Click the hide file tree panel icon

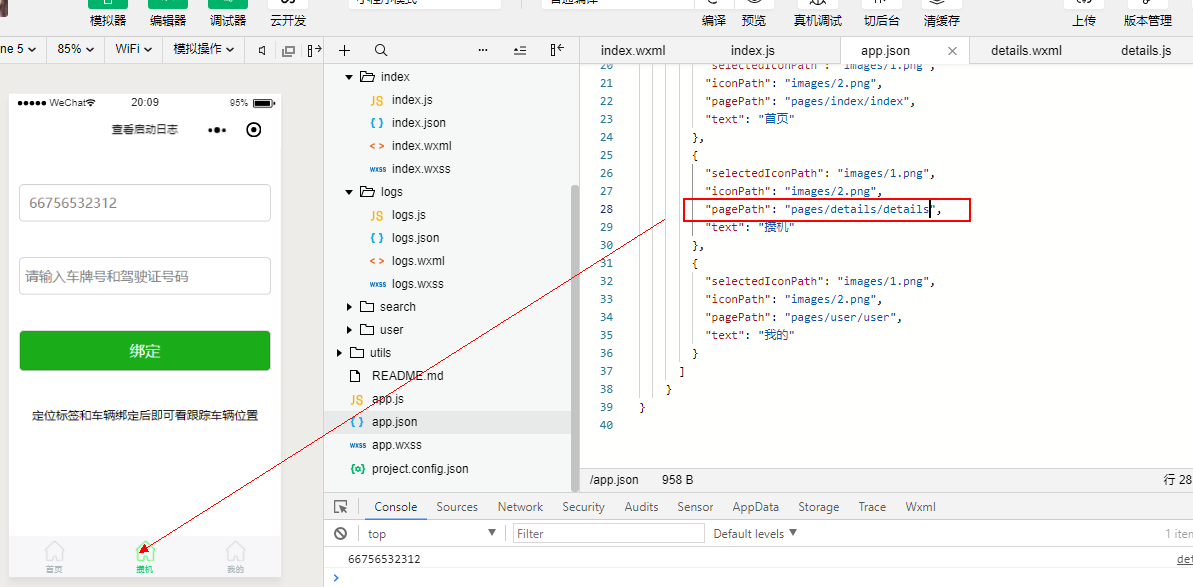[x=557, y=51]
